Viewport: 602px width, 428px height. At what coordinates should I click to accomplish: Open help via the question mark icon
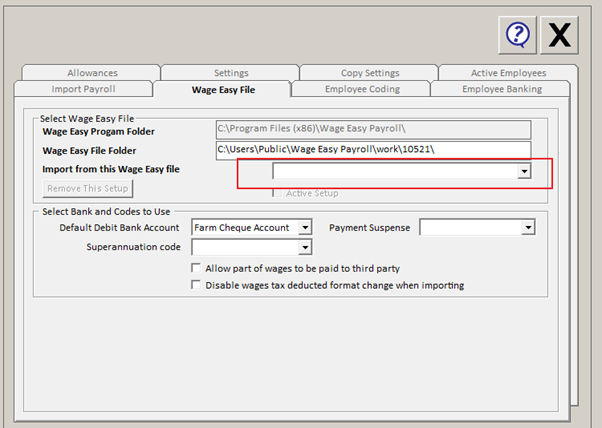pos(517,35)
